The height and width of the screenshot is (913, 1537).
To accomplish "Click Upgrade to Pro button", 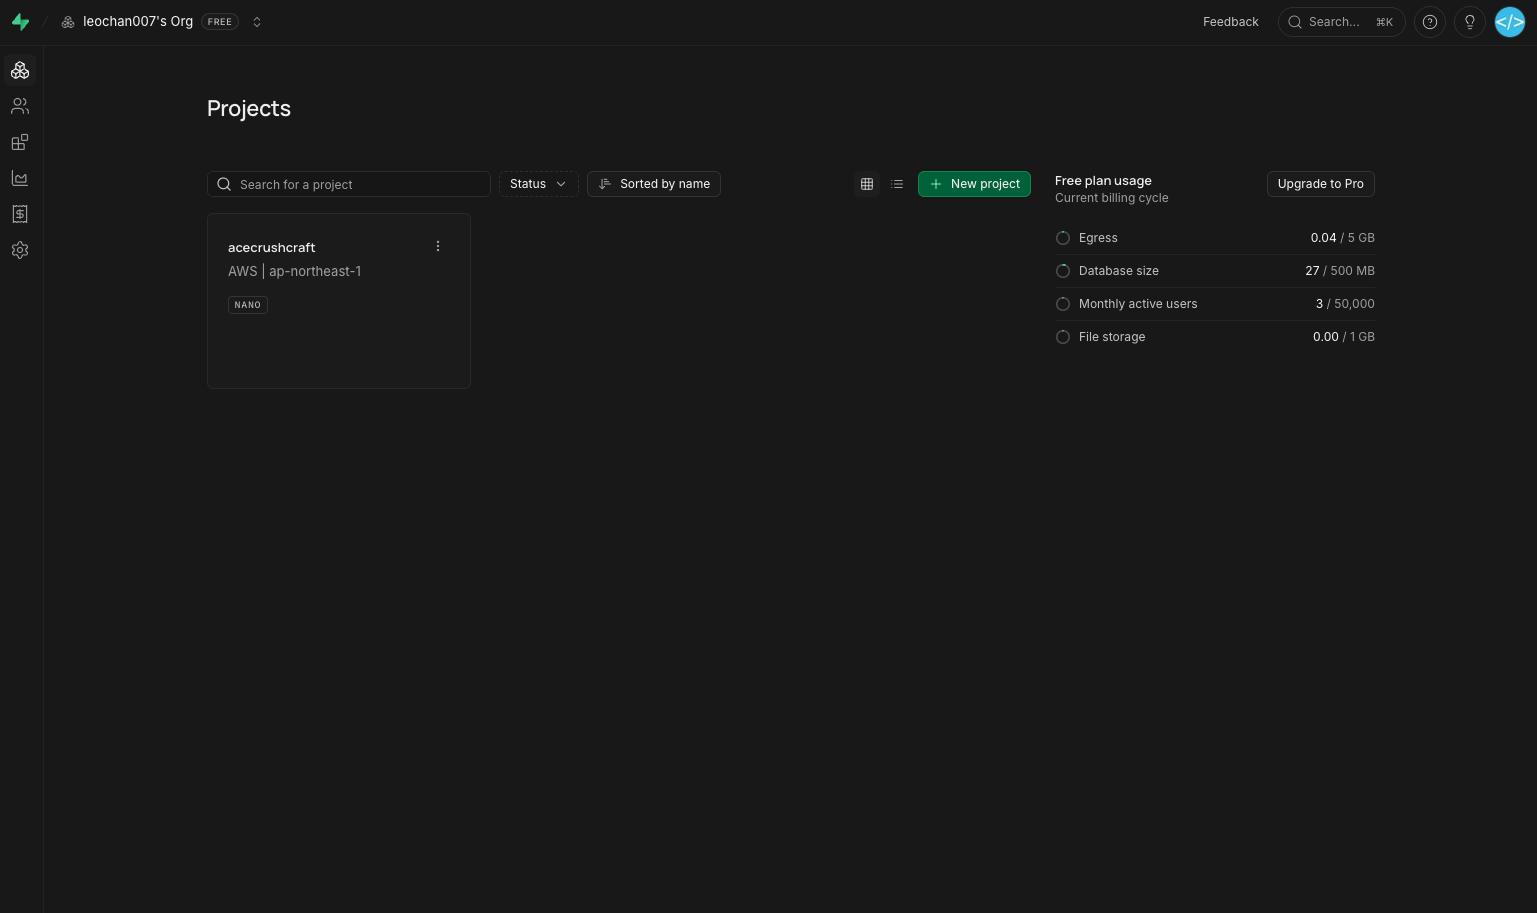I will pos(1321,184).
